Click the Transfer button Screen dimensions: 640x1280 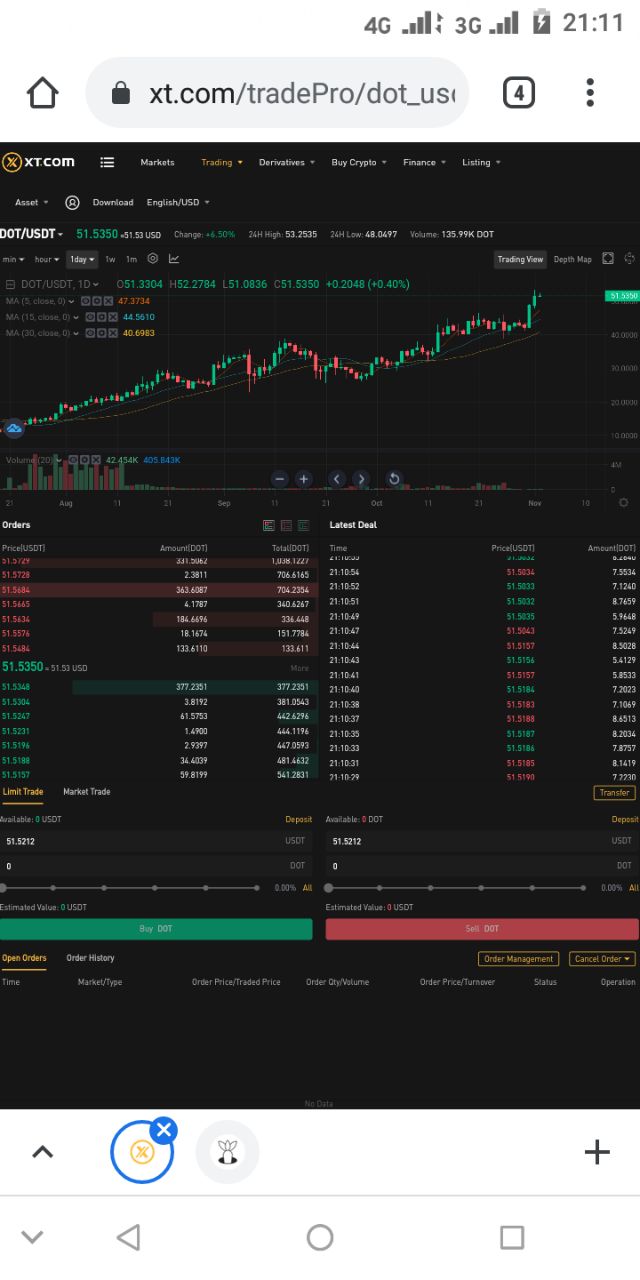coord(615,792)
